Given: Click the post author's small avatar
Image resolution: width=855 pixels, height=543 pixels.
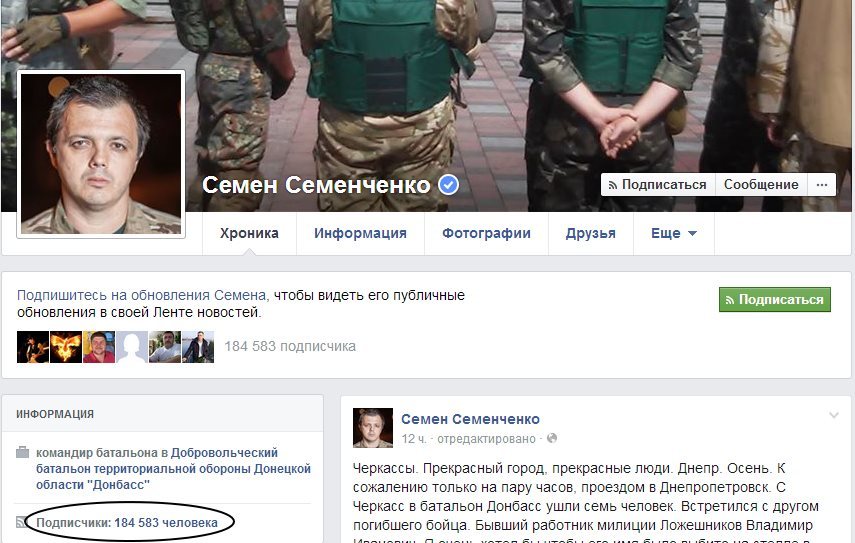Looking at the screenshot, I should click(x=373, y=428).
